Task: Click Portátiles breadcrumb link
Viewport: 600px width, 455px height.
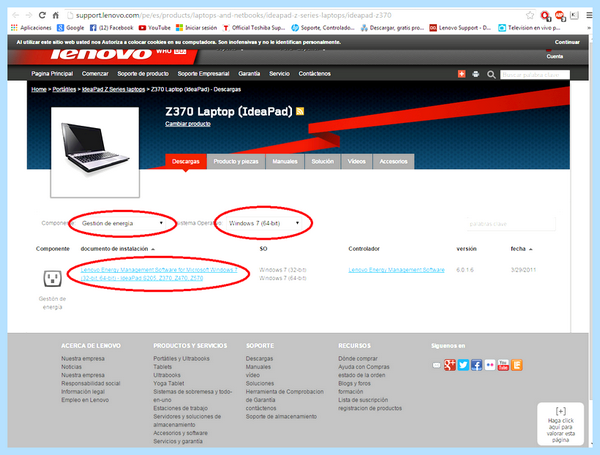Action: point(64,89)
